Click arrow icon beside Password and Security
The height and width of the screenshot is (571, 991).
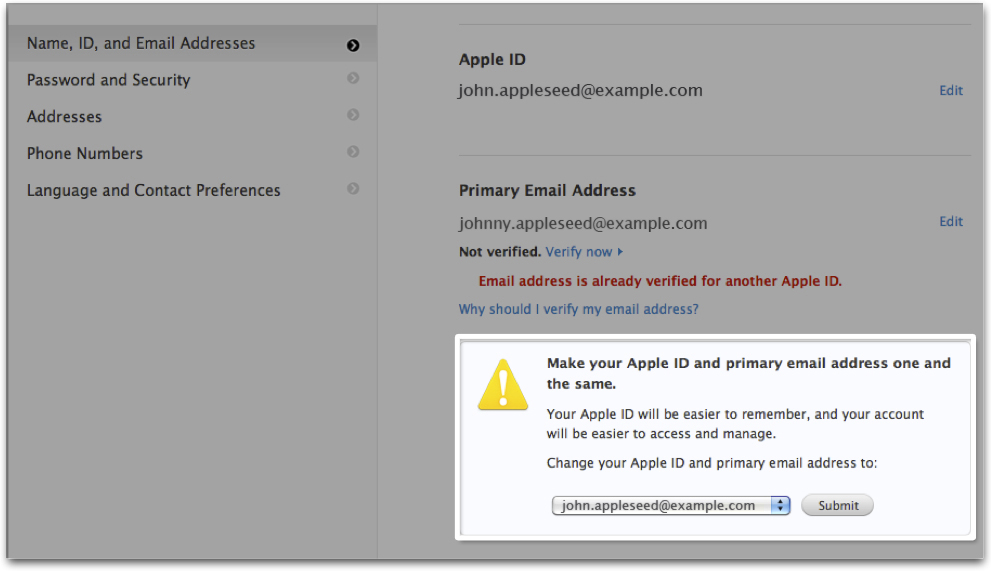tap(353, 78)
